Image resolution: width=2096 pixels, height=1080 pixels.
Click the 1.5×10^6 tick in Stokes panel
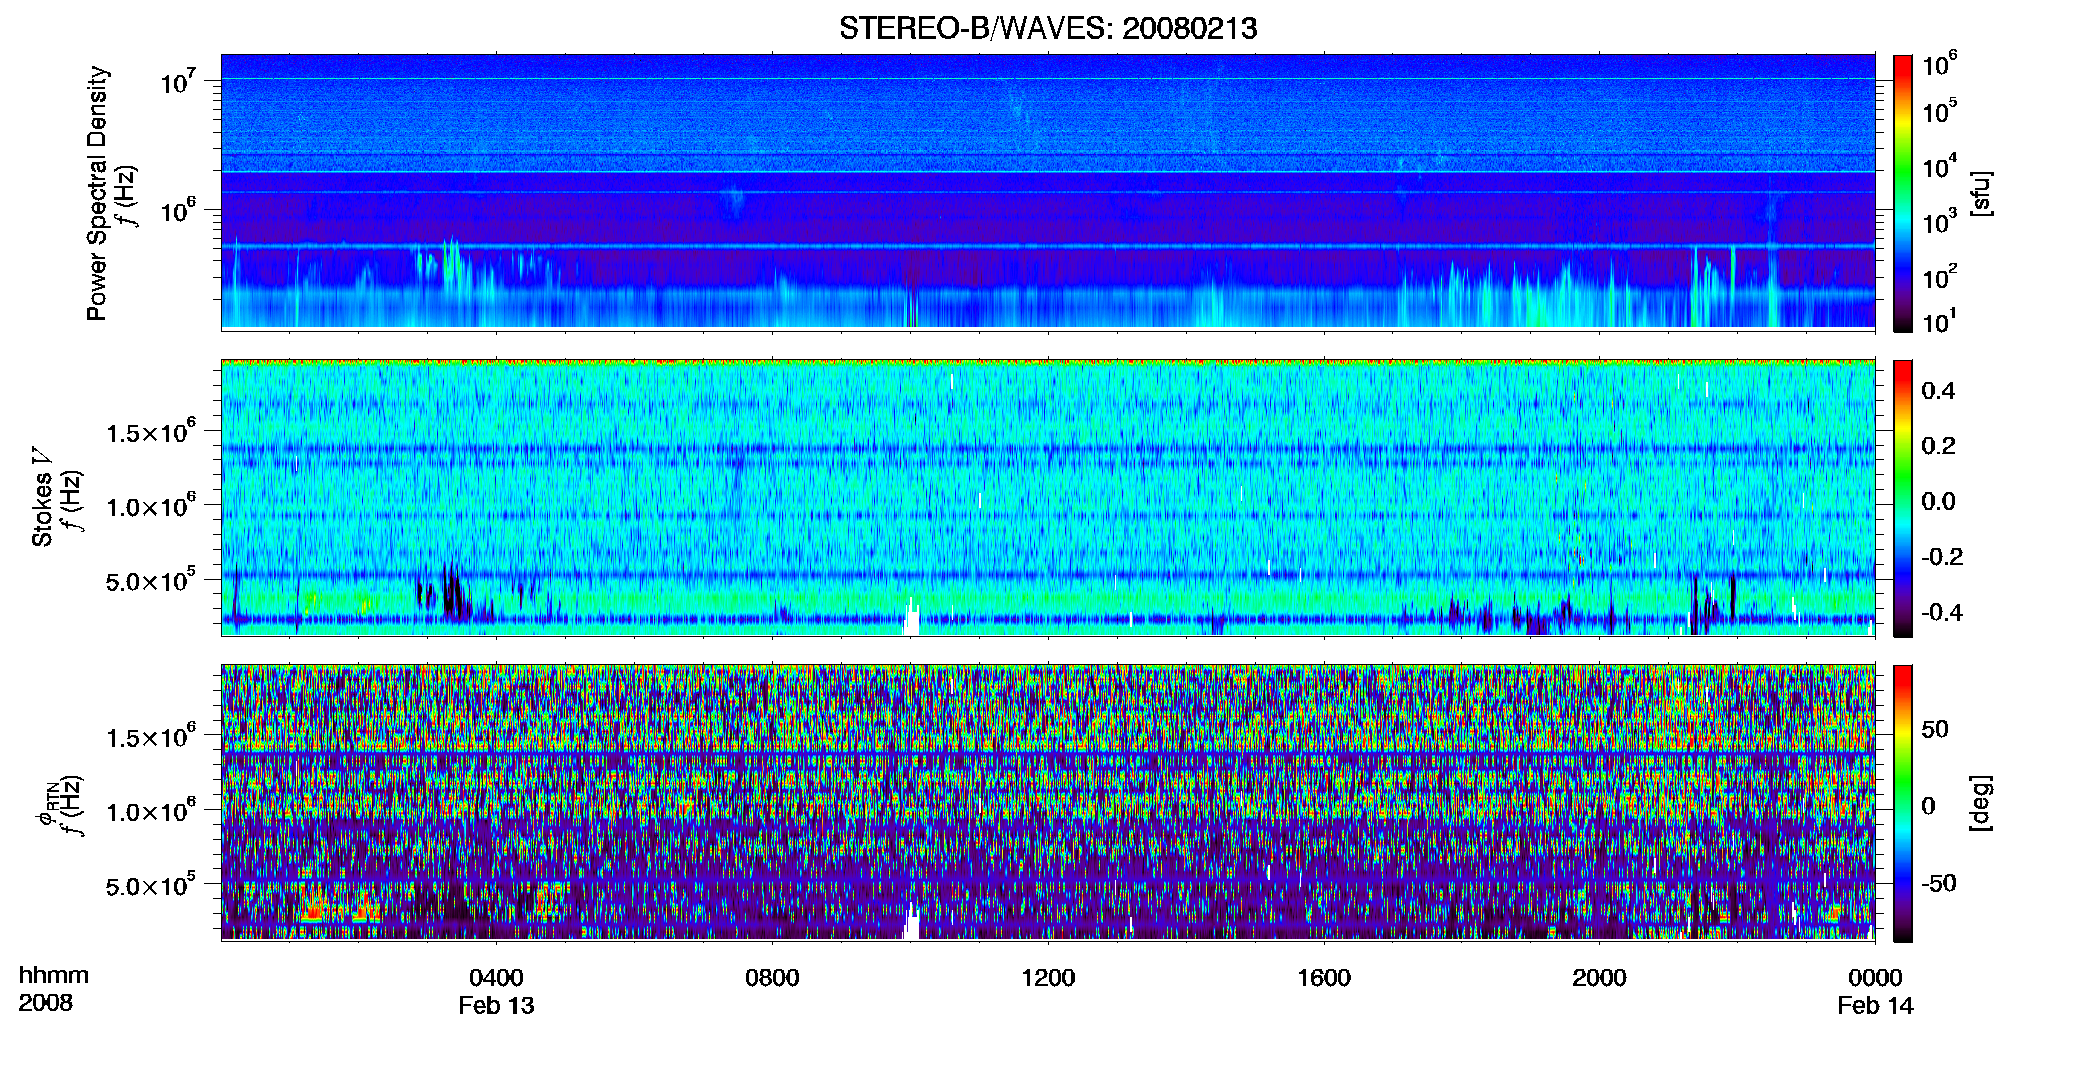150,432
